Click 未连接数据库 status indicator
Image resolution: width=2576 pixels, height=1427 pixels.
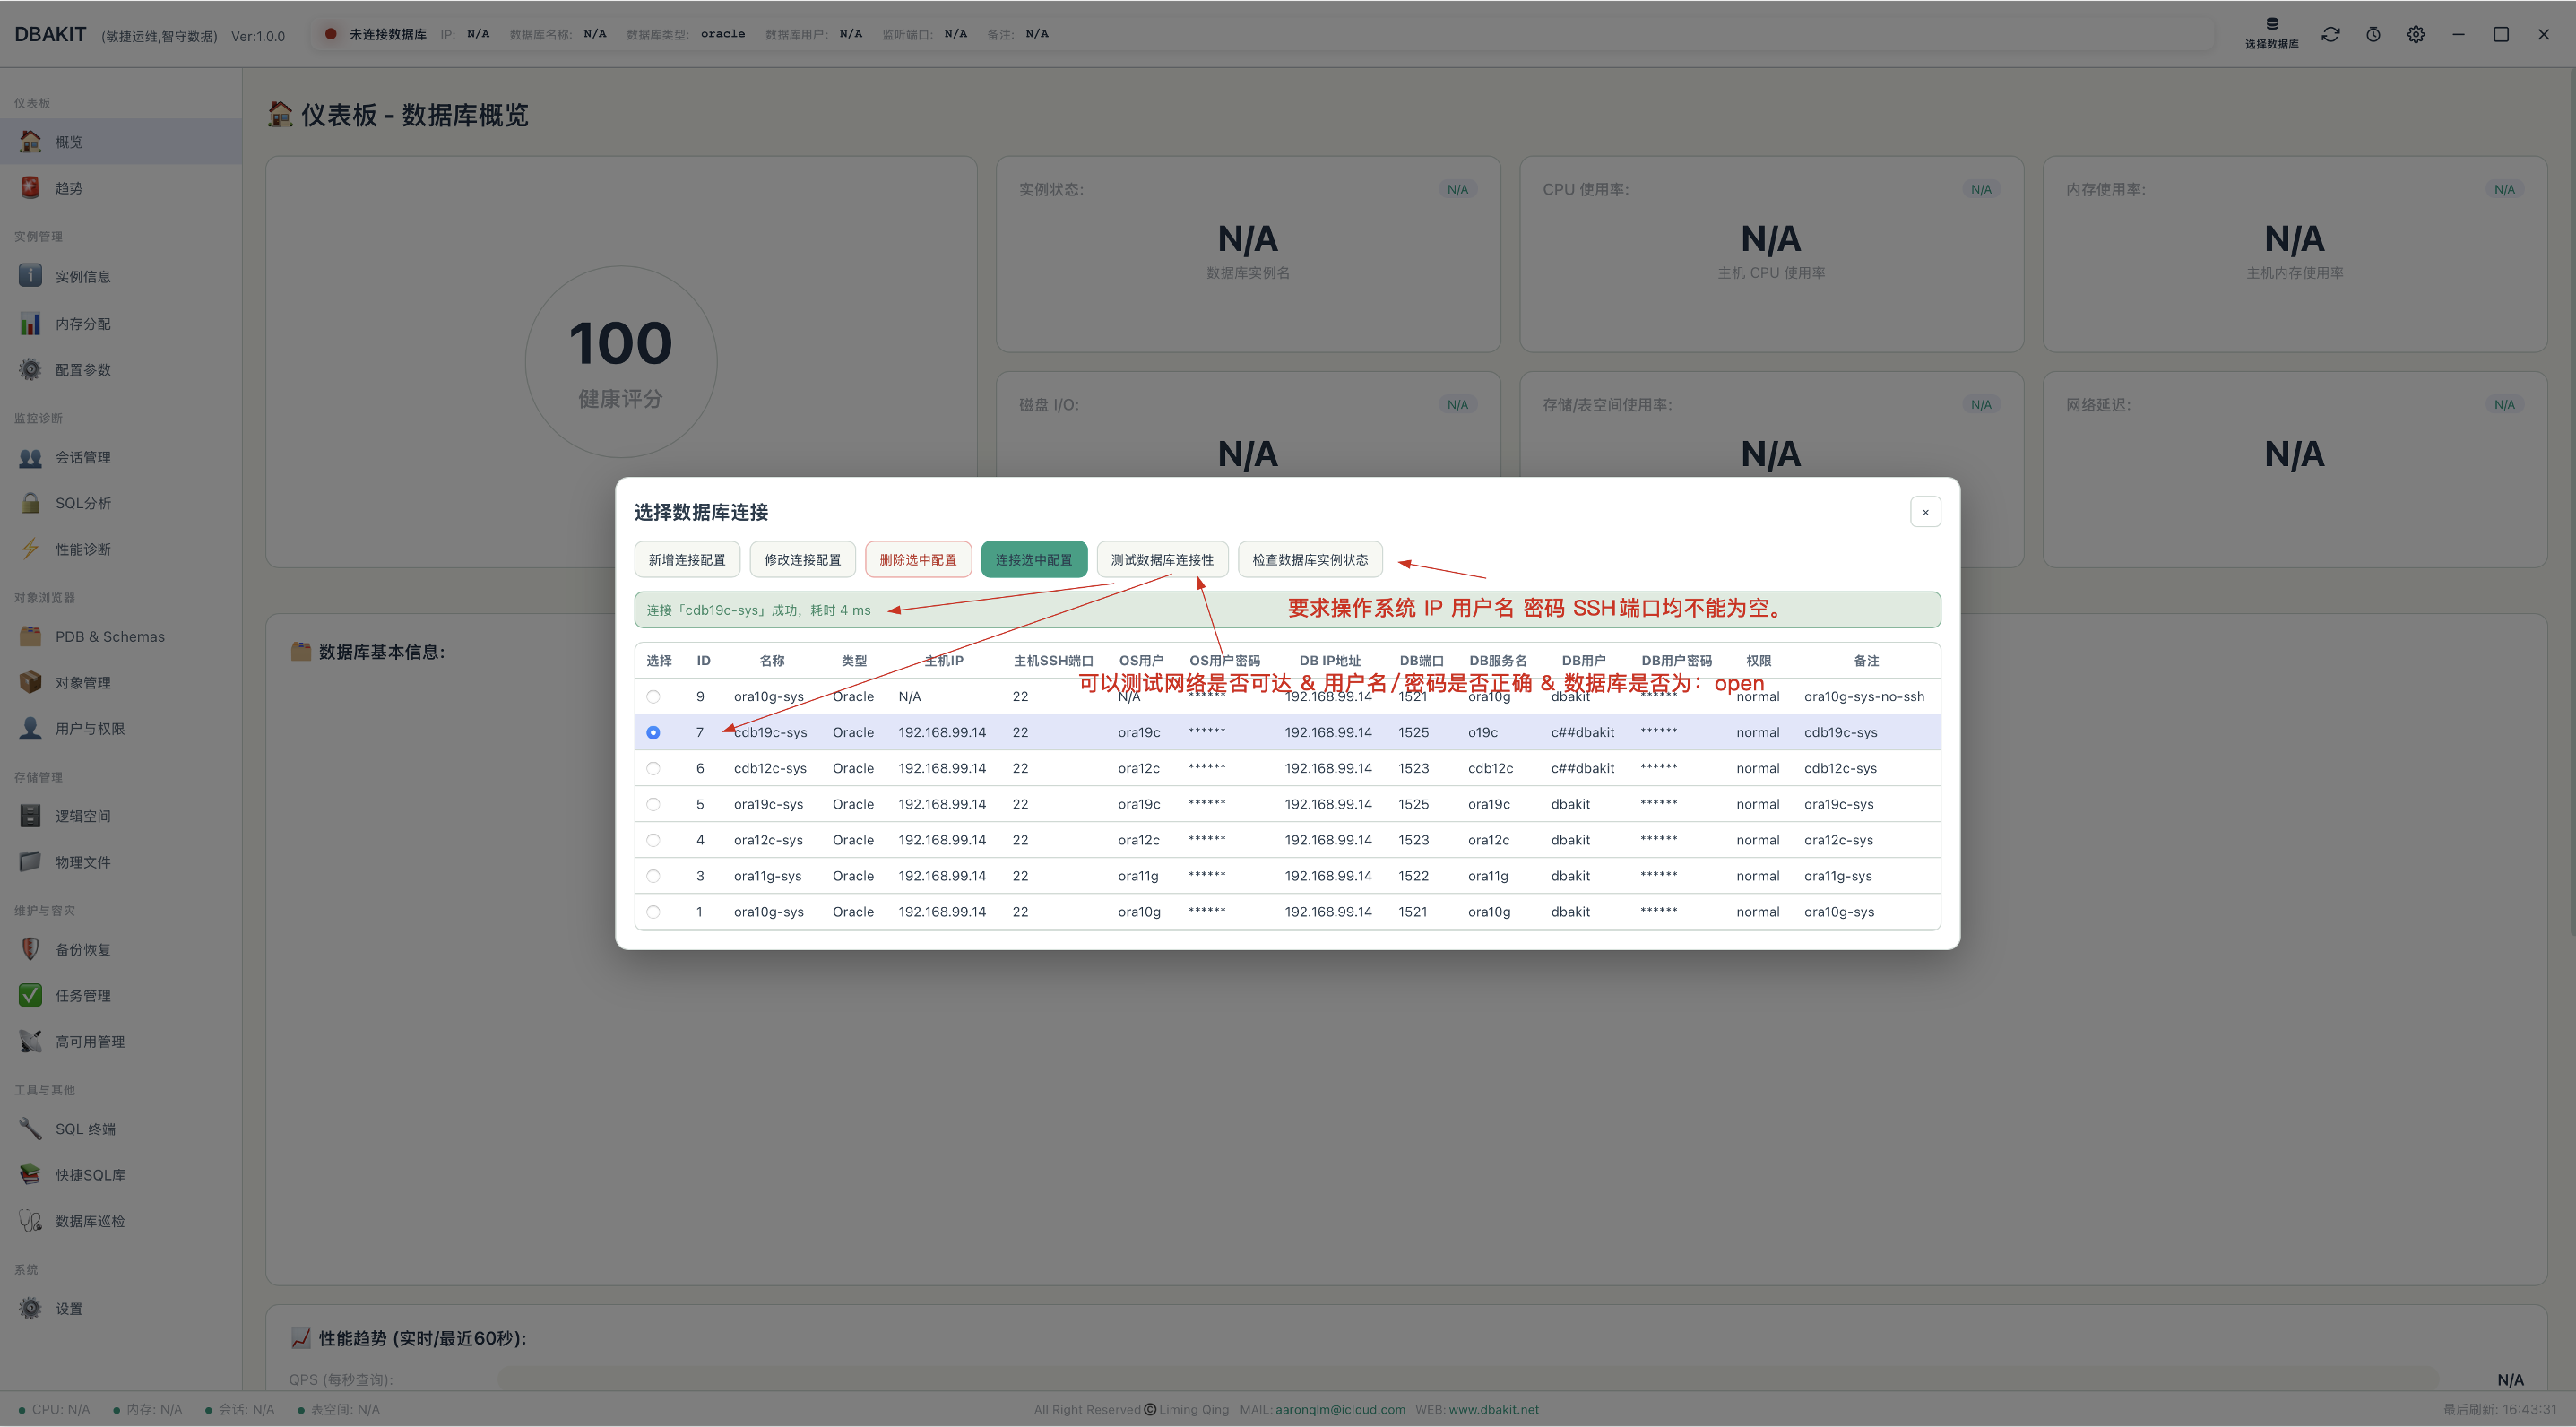376,34
